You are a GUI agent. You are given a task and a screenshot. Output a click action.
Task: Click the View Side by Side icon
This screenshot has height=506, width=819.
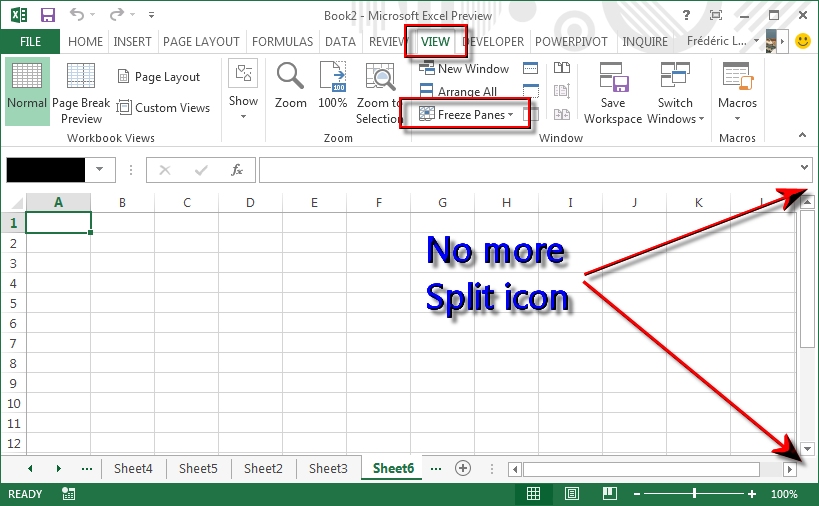coord(561,68)
